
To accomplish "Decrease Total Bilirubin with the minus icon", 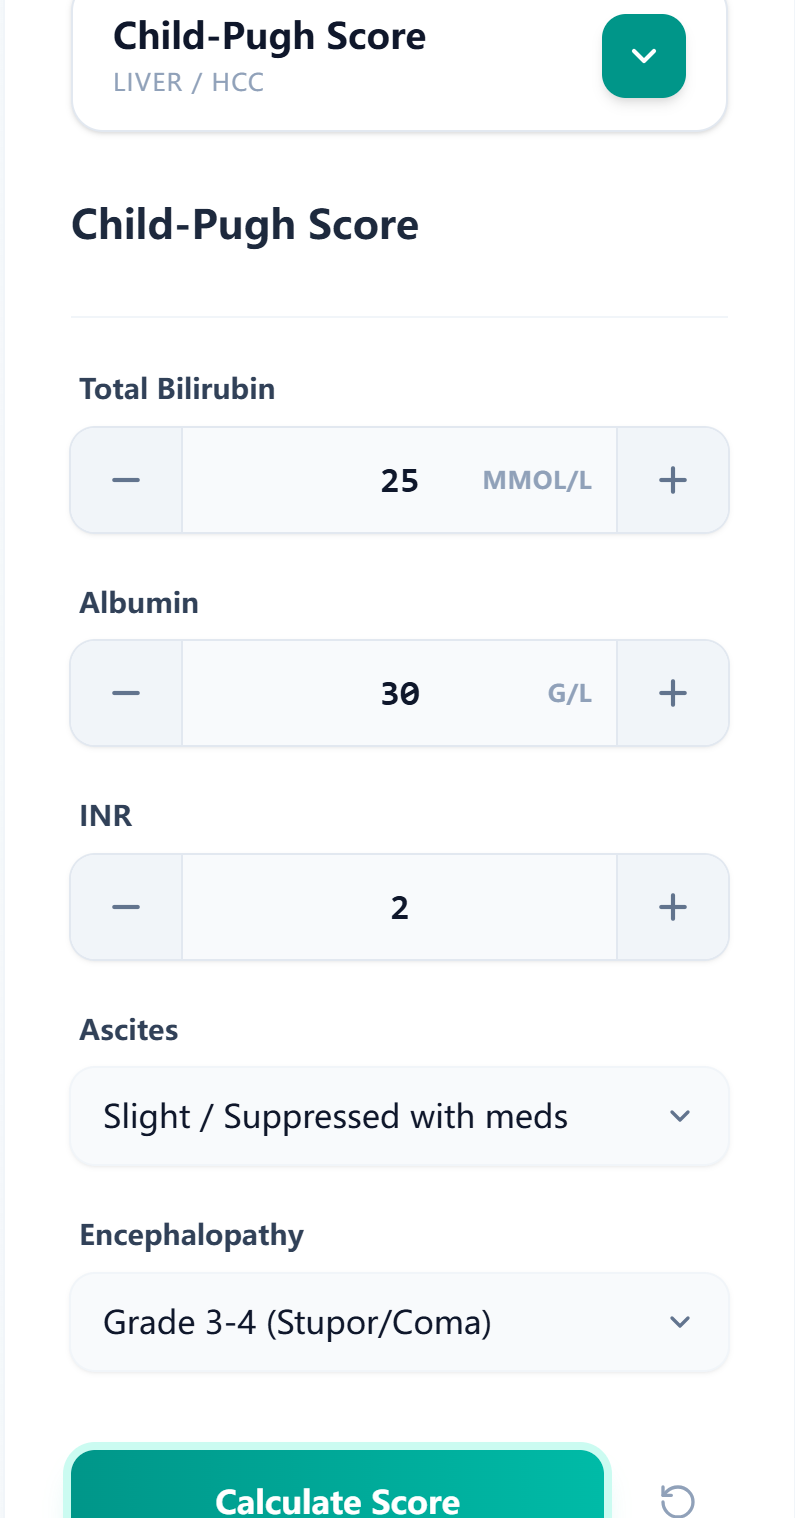I will pyautogui.click(x=125, y=480).
